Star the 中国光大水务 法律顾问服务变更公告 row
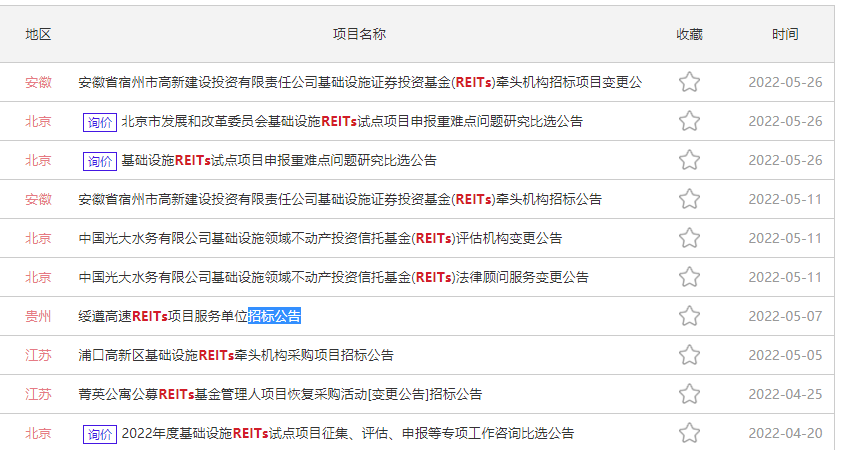The width and height of the screenshot is (843, 450). pos(689,277)
